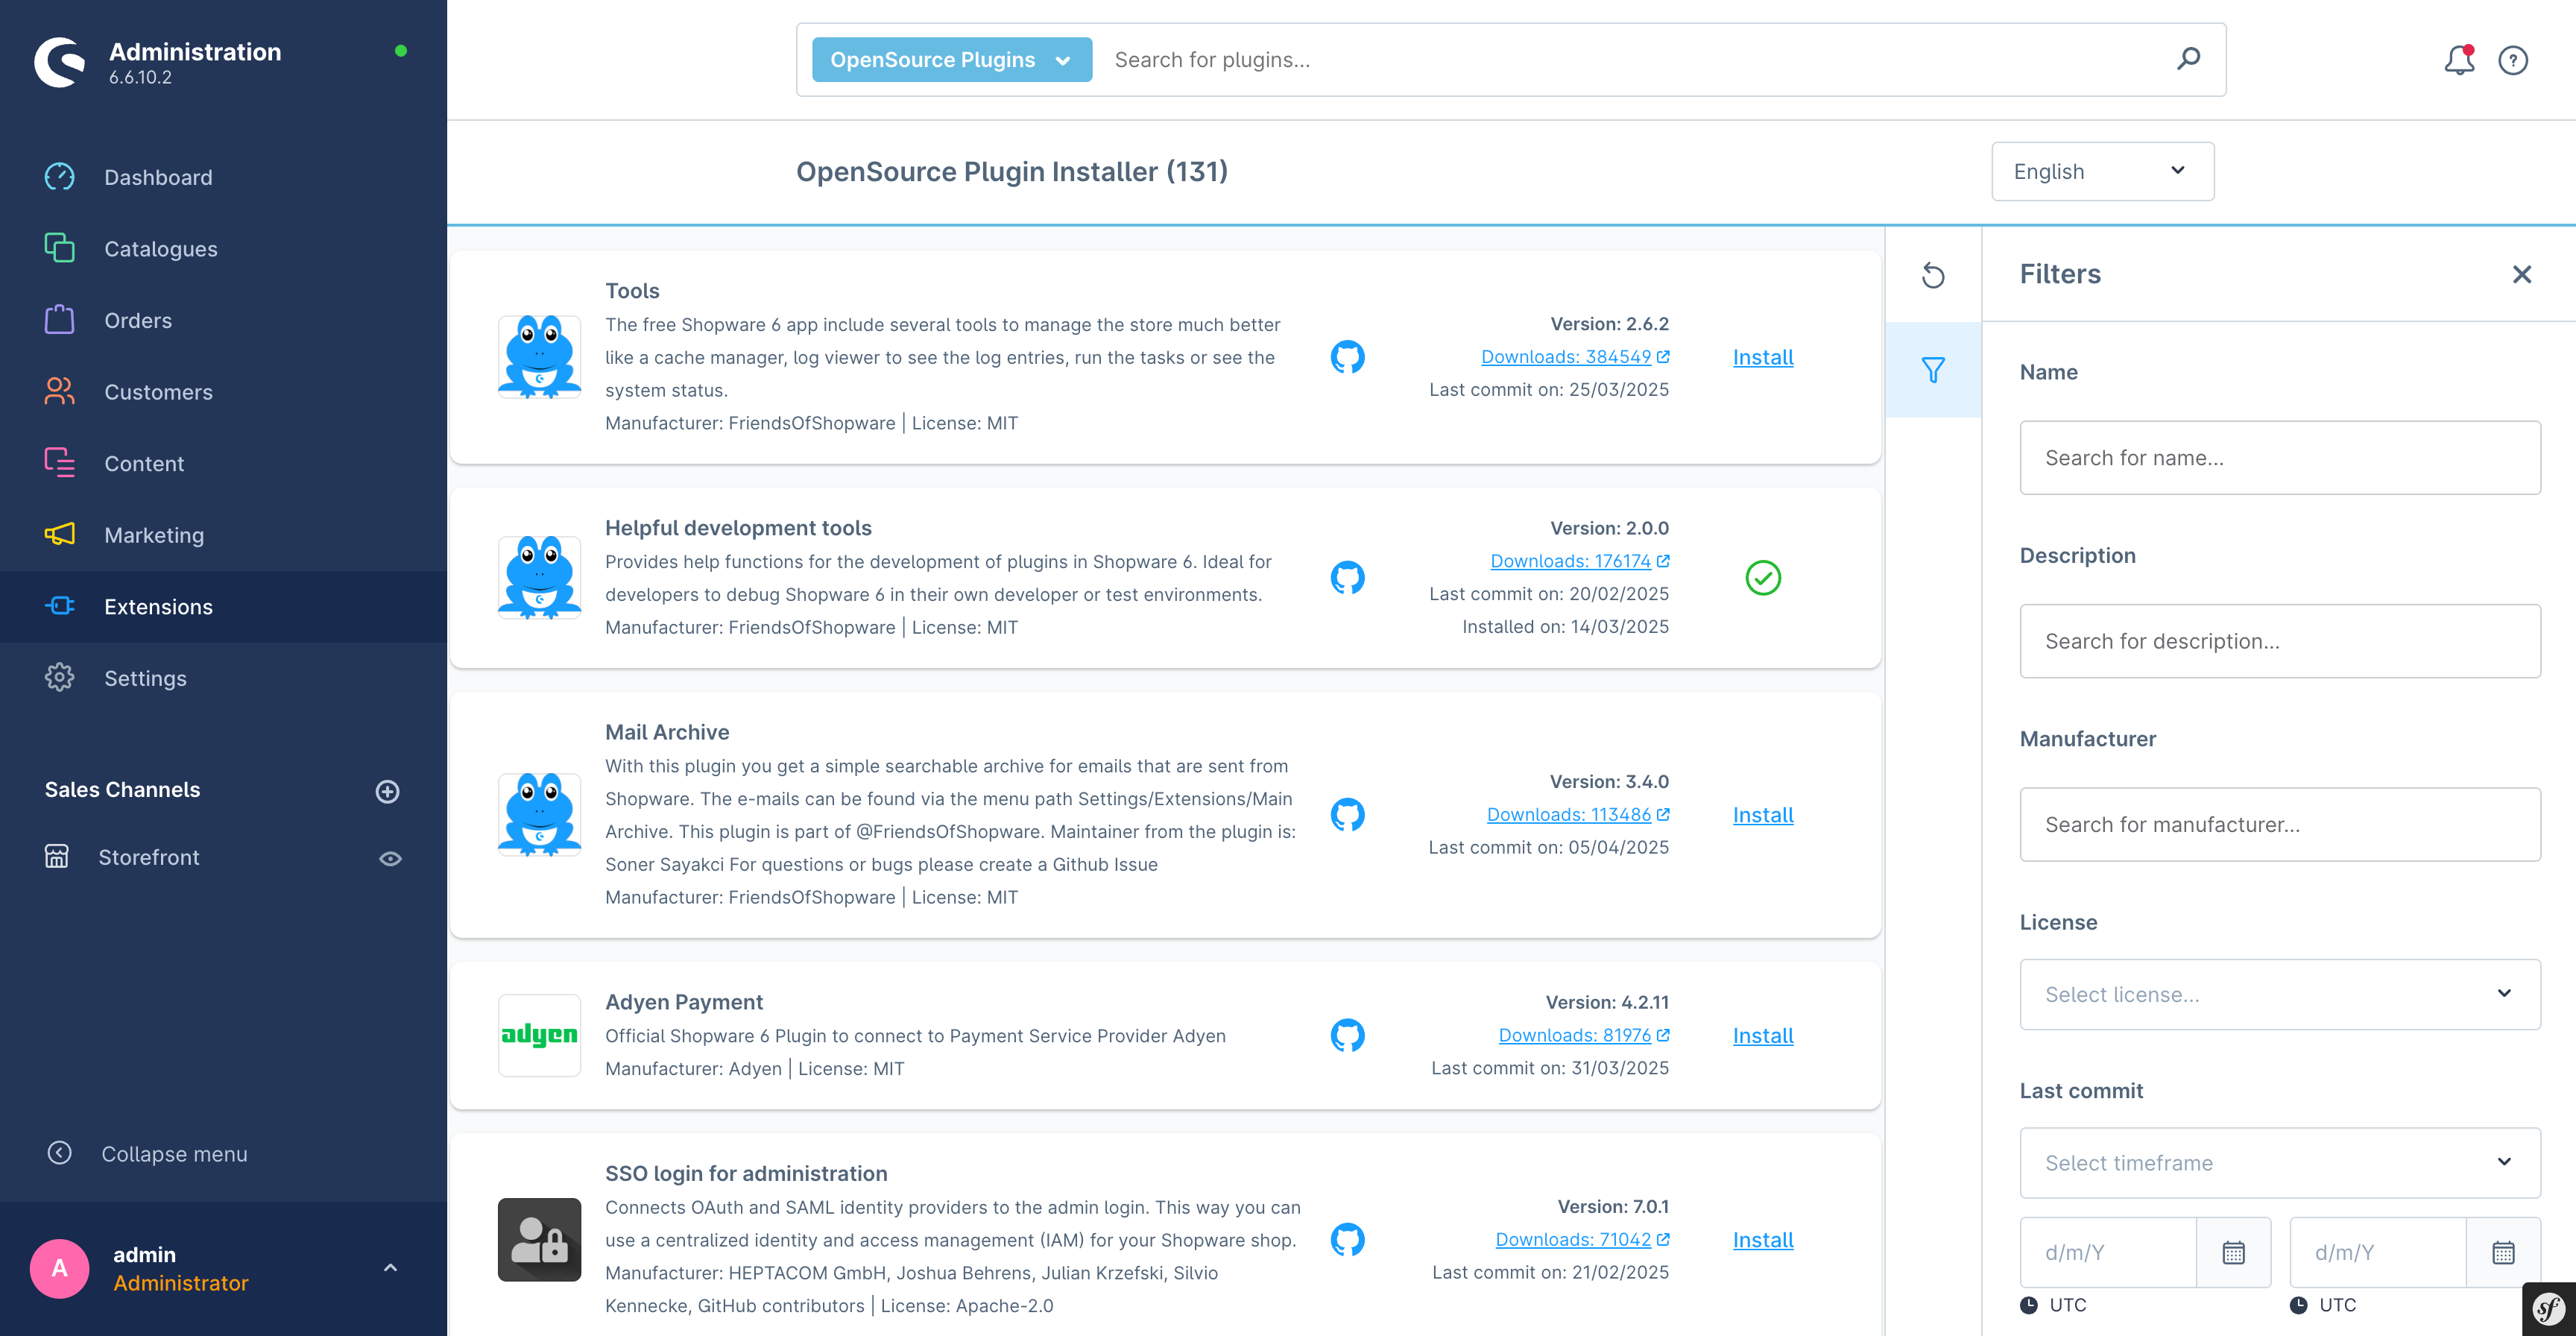The height and width of the screenshot is (1336, 2576).
Task: Click installed checkmark for Helpful development tools
Action: click(x=1762, y=578)
